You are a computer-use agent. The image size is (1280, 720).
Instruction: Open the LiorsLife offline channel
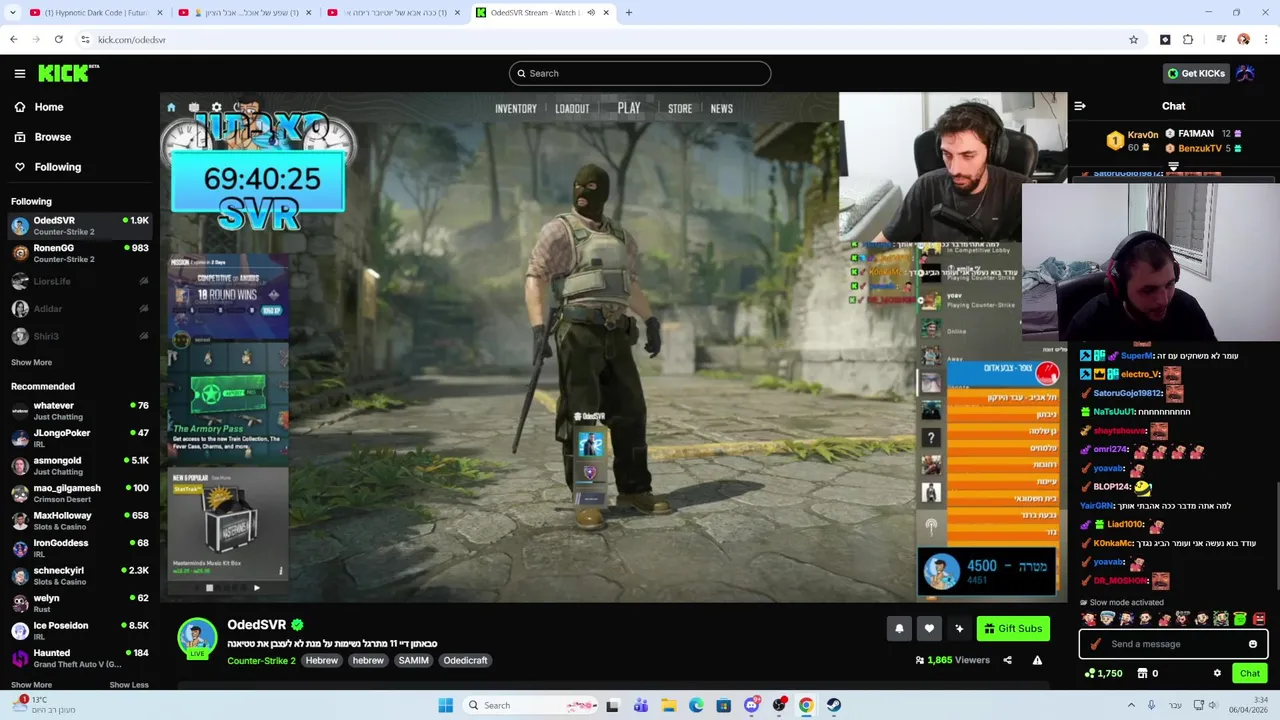pyautogui.click(x=80, y=281)
